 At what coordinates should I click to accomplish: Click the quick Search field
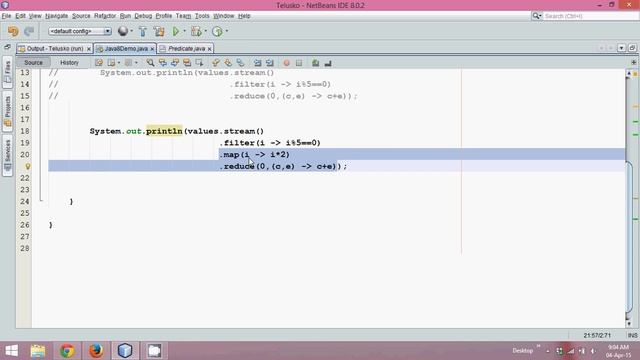(x=590, y=16)
